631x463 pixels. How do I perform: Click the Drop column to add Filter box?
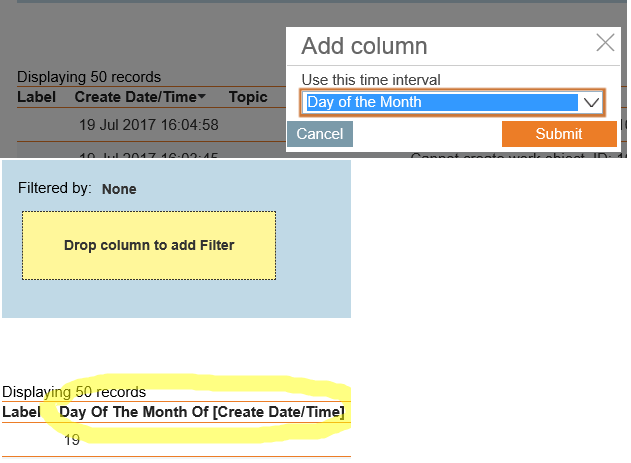(x=149, y=245)
